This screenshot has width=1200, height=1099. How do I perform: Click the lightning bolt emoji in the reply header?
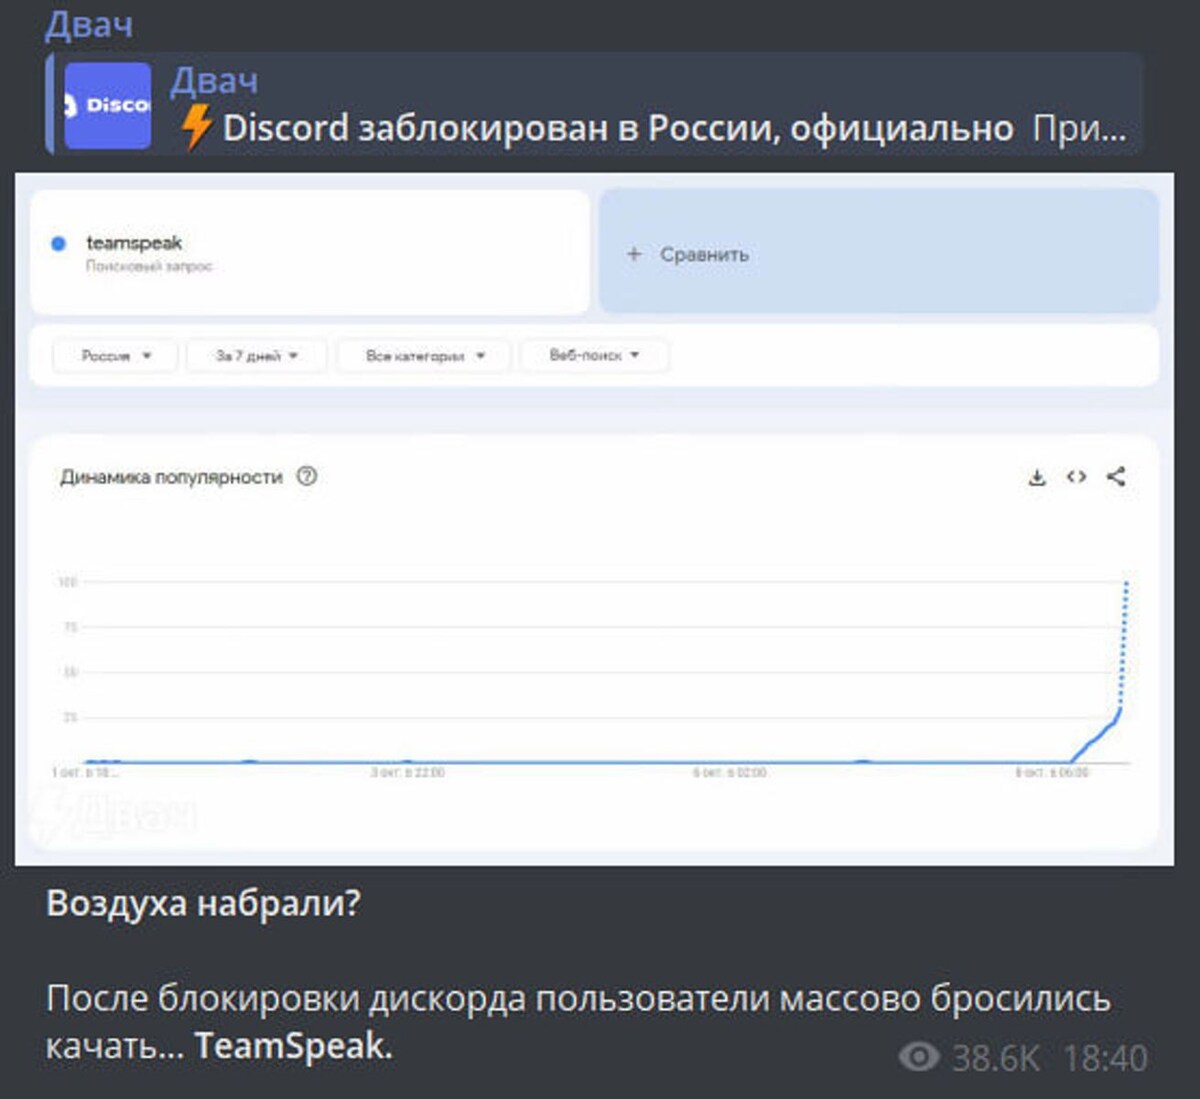tap(197, 127)
